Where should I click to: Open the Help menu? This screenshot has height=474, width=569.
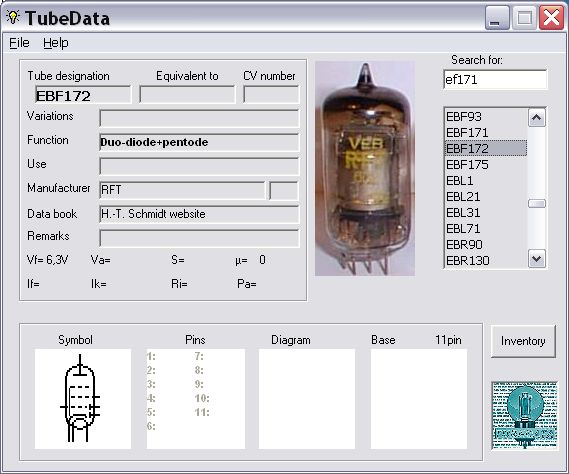click(56, 43)
